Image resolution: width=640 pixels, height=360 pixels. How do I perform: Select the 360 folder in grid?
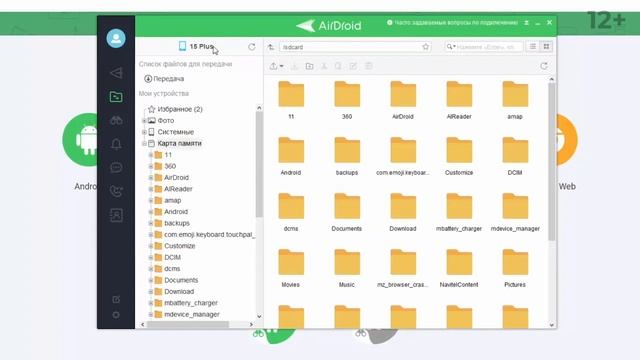coord(347,99)
